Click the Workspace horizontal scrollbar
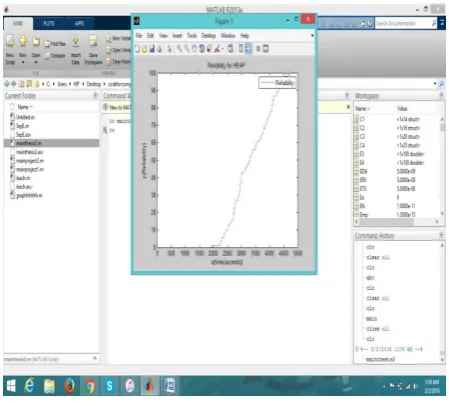449x414 pixels. (x=397, y=222)
